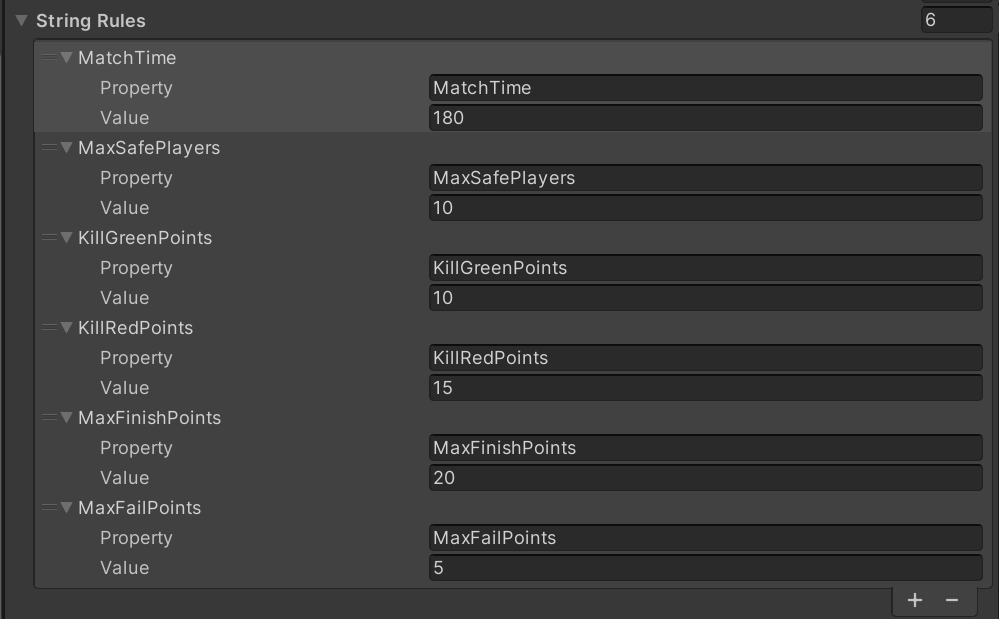
Task: Select the MaxFinishPoints value field showing 20
Action: pyautogui.click(x=705, y=478)
